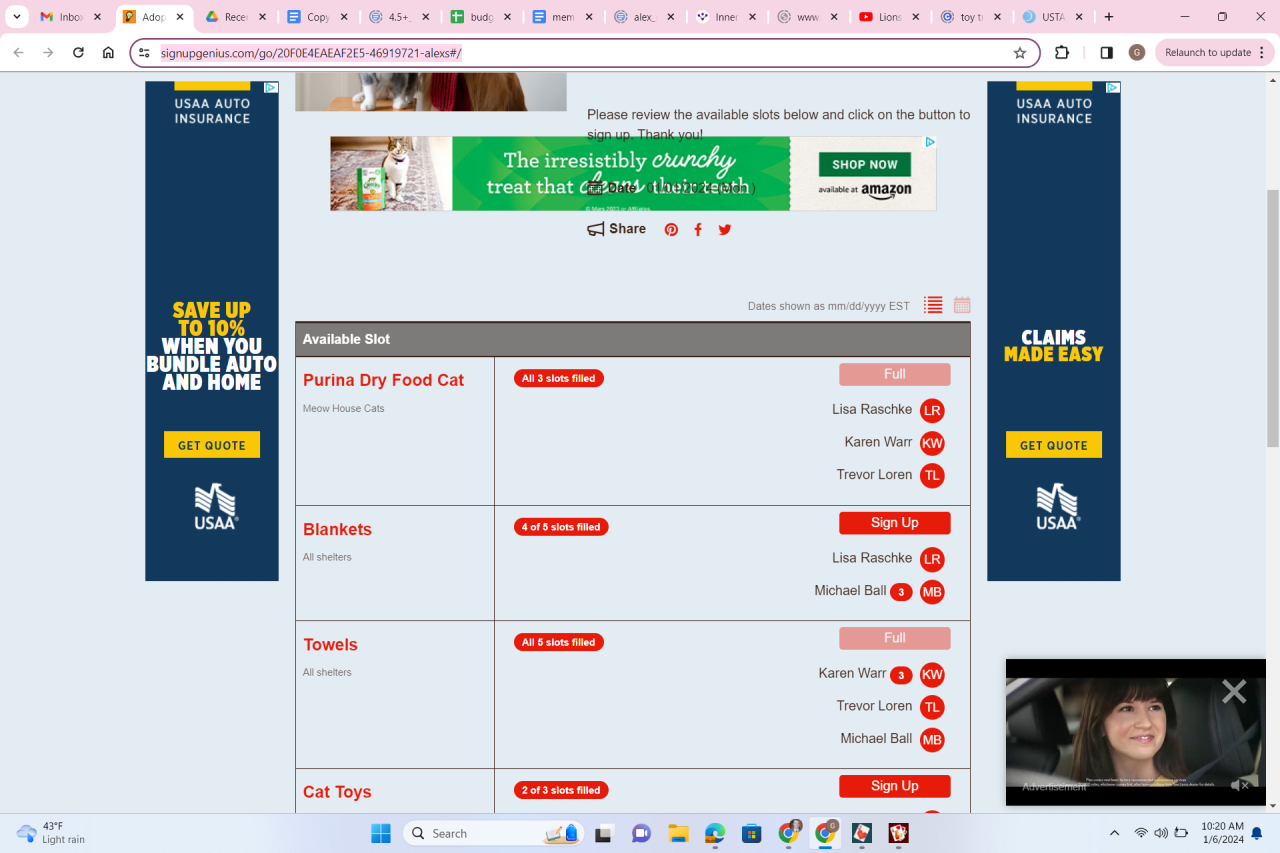This screenshot has height=853, width=1280.
Task: Click the megaphone Share link
Action: tap(617, 229)
